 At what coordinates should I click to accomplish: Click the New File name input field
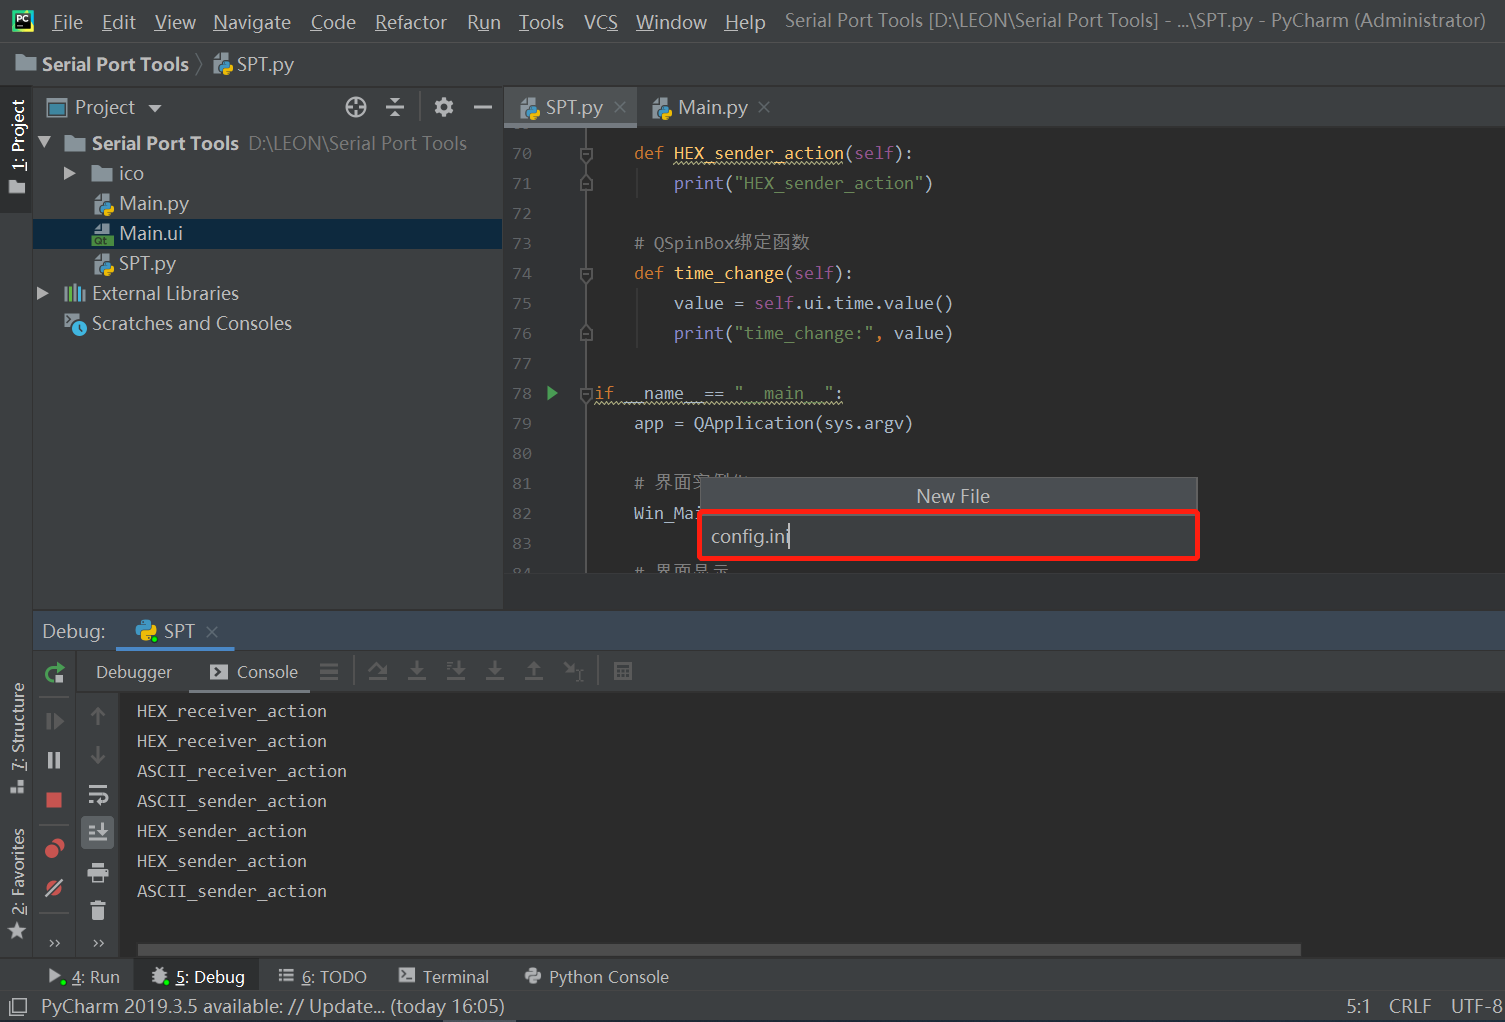pyautogui.click(x=948, y=536)
